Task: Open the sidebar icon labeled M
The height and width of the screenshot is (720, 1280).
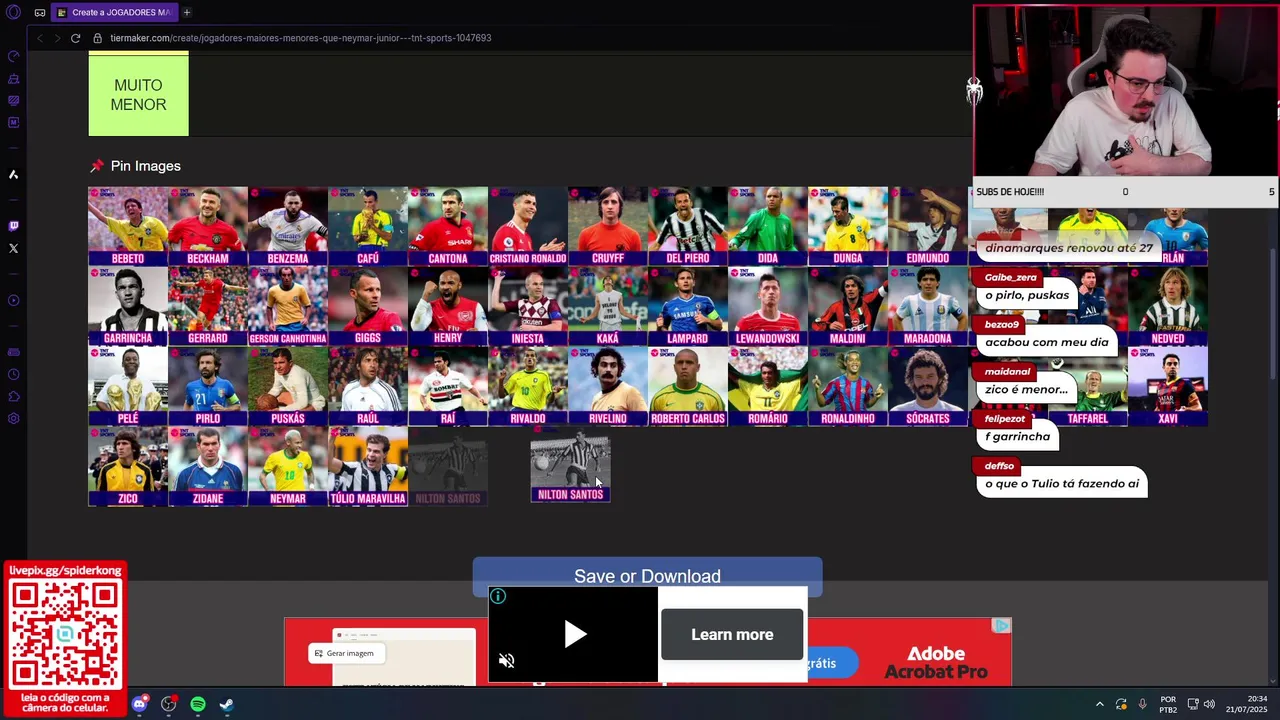Action: [13, 122]
